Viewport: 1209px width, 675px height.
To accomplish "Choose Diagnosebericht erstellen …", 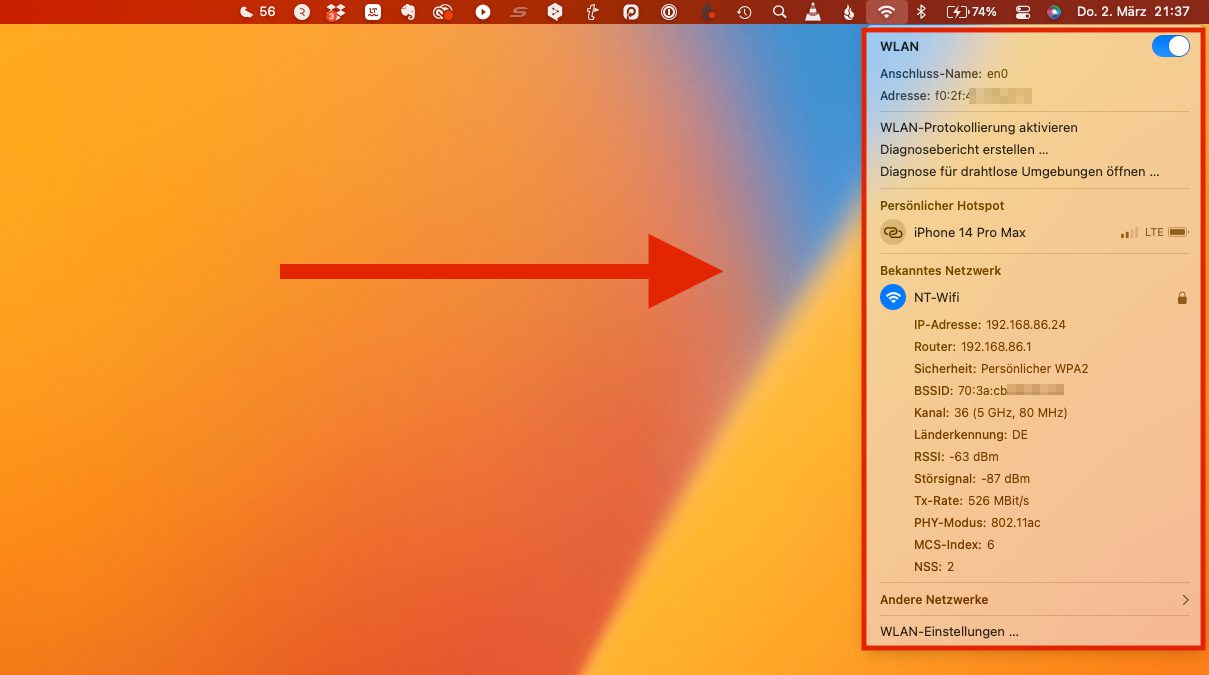I will click(964, 150).
